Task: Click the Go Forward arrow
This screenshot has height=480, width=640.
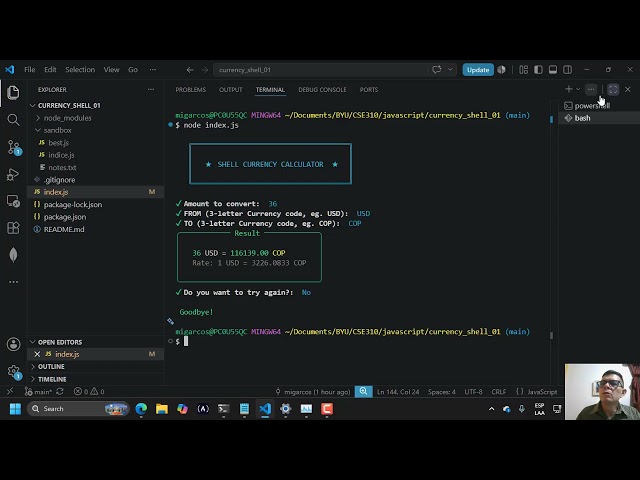Action: [204, 70]
